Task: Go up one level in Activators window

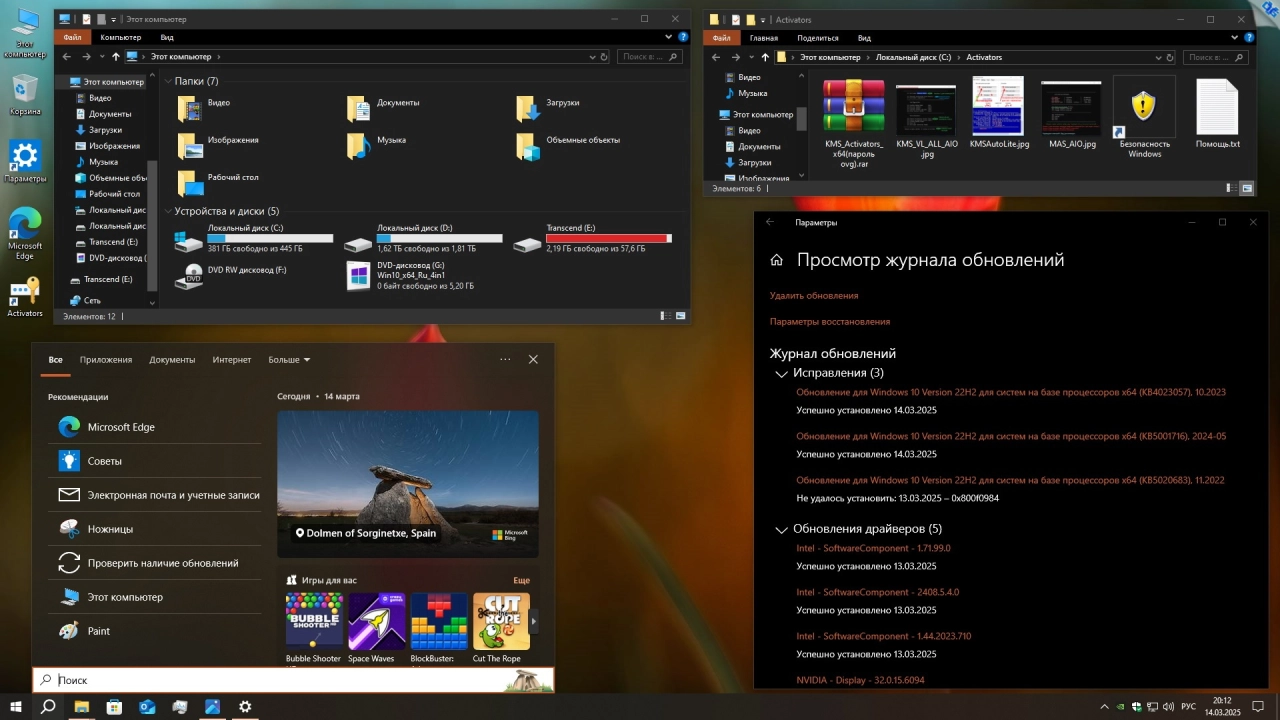Action: [x=765, y=57]
